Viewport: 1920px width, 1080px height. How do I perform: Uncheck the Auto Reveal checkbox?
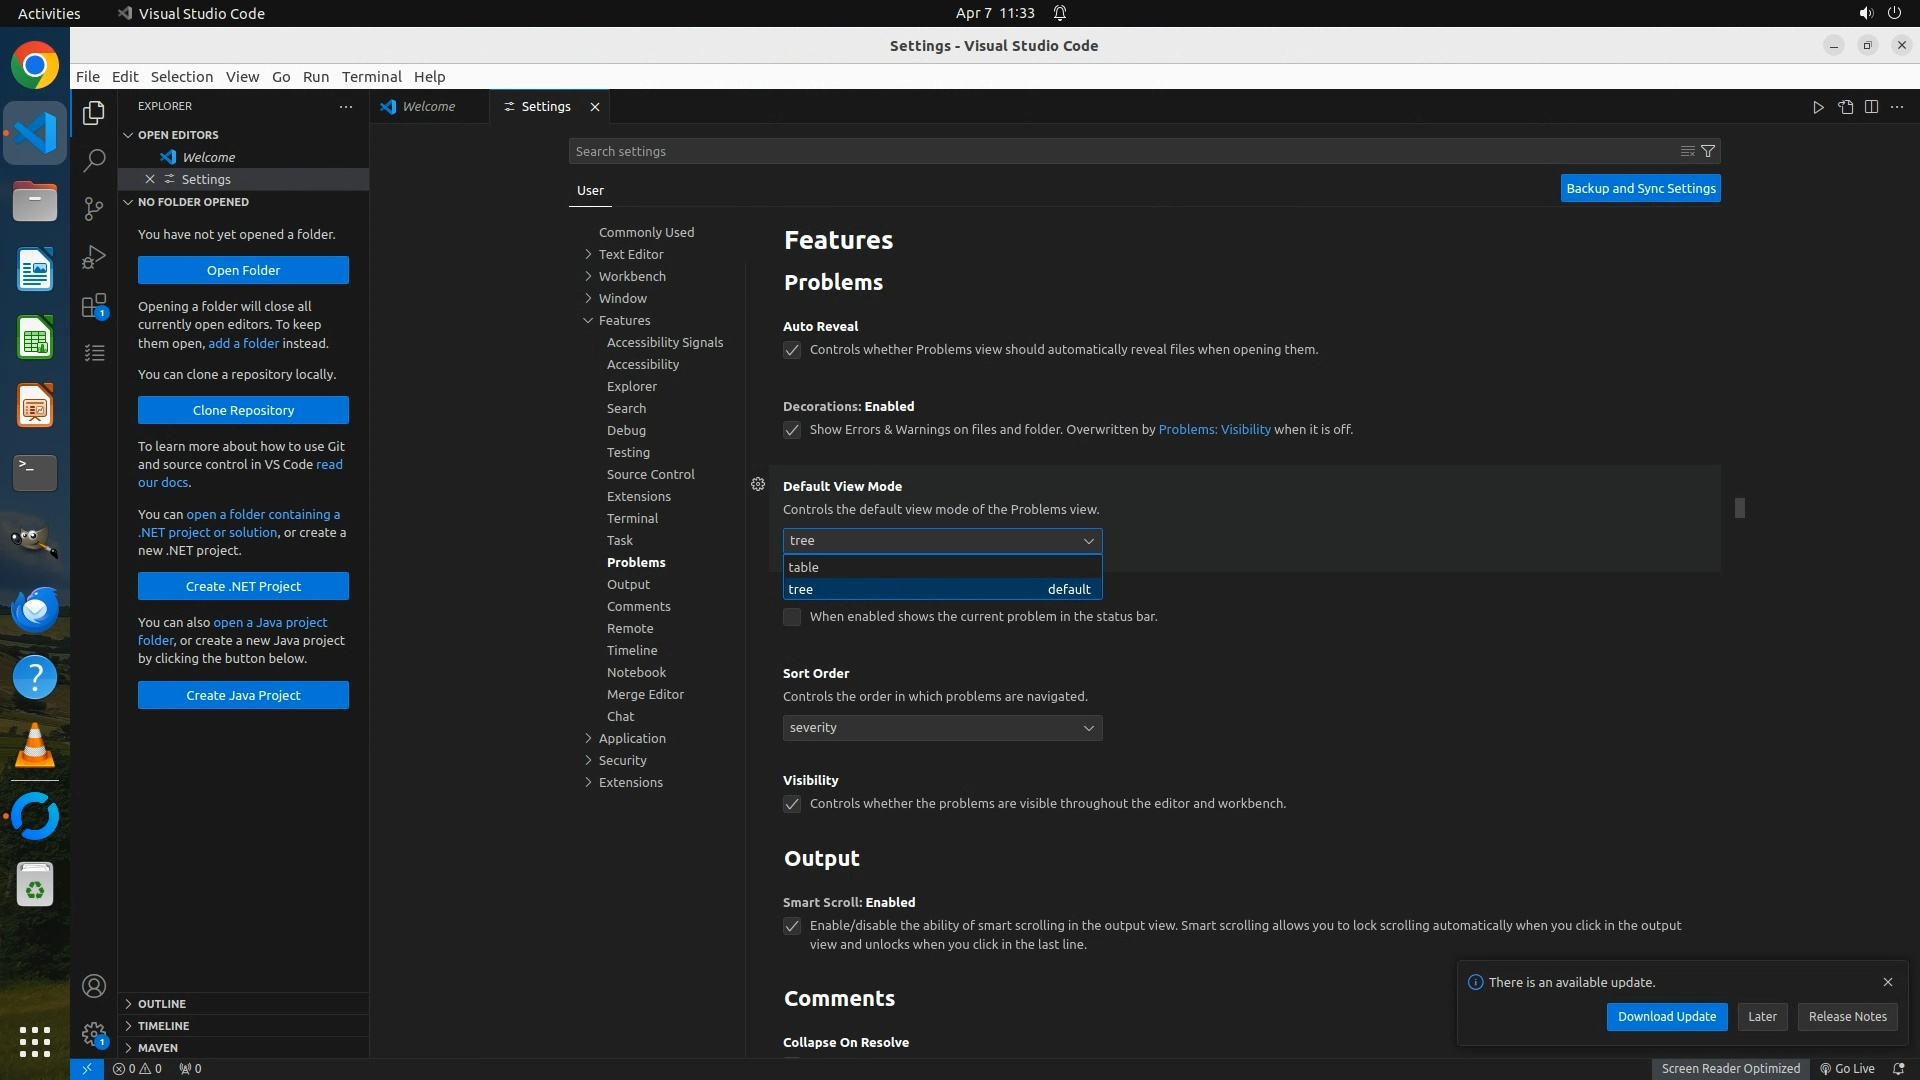click(792, 350)
